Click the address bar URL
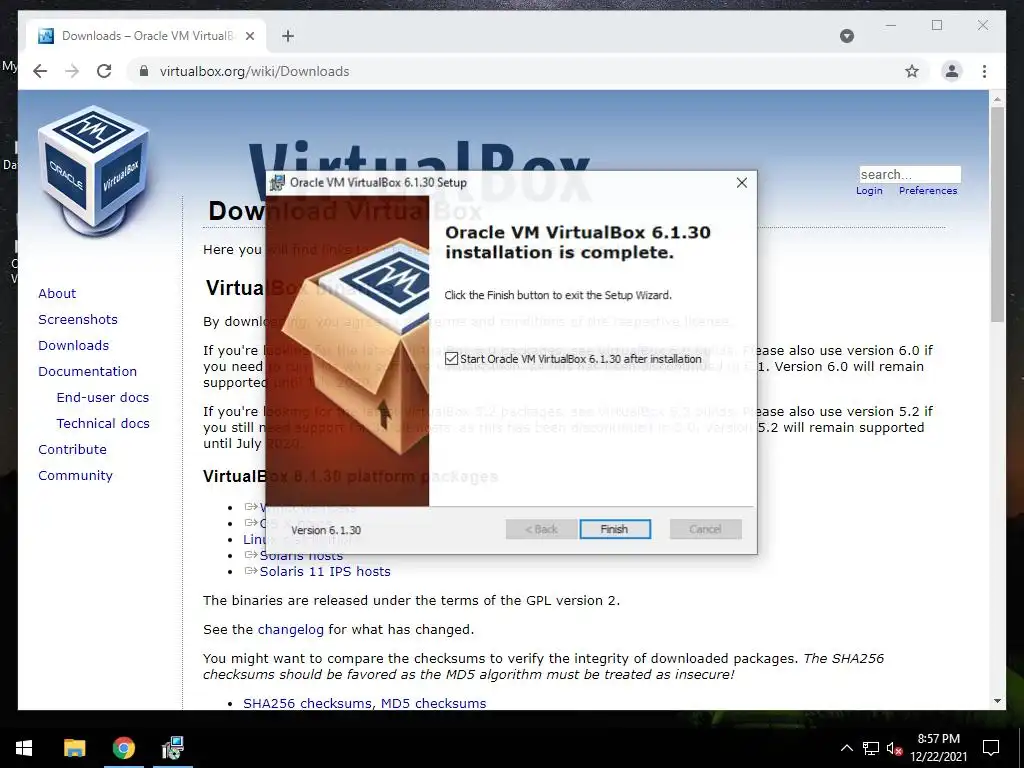The width and height of the screenshot is (1024, 768). click(x=254, y=71)
